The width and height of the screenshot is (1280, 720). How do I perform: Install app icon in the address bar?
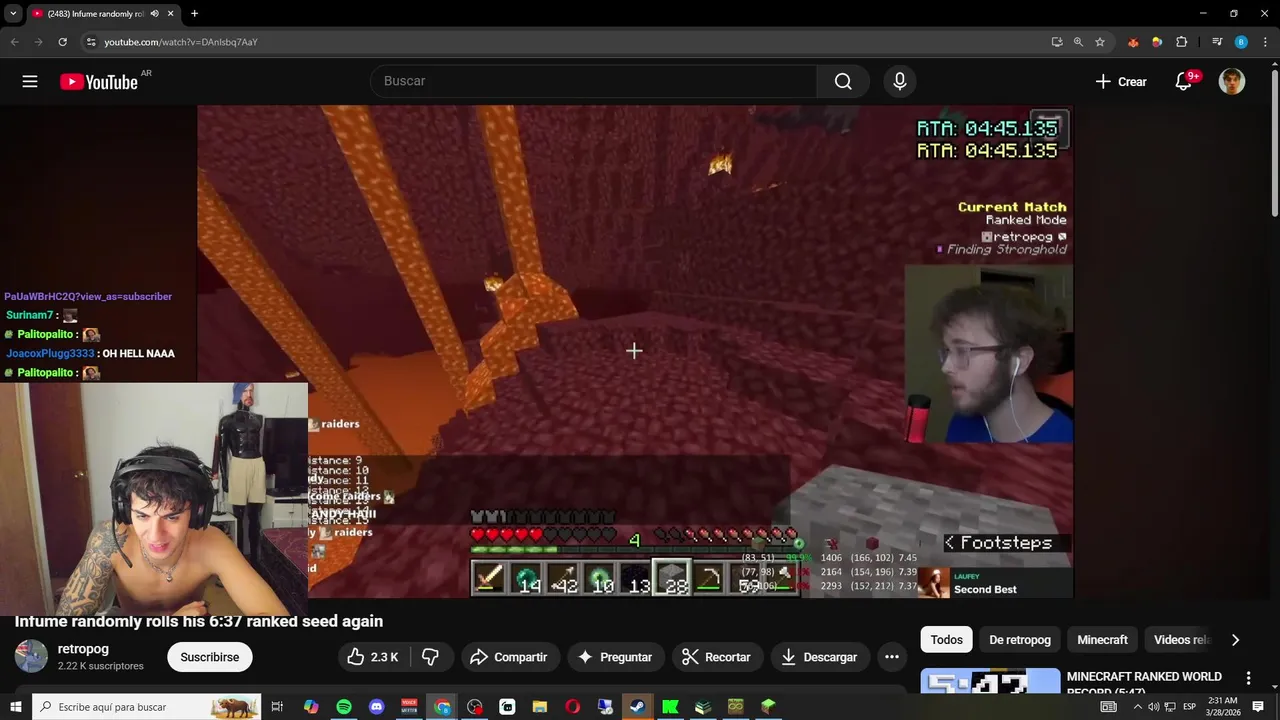[x=1057, y=42]
